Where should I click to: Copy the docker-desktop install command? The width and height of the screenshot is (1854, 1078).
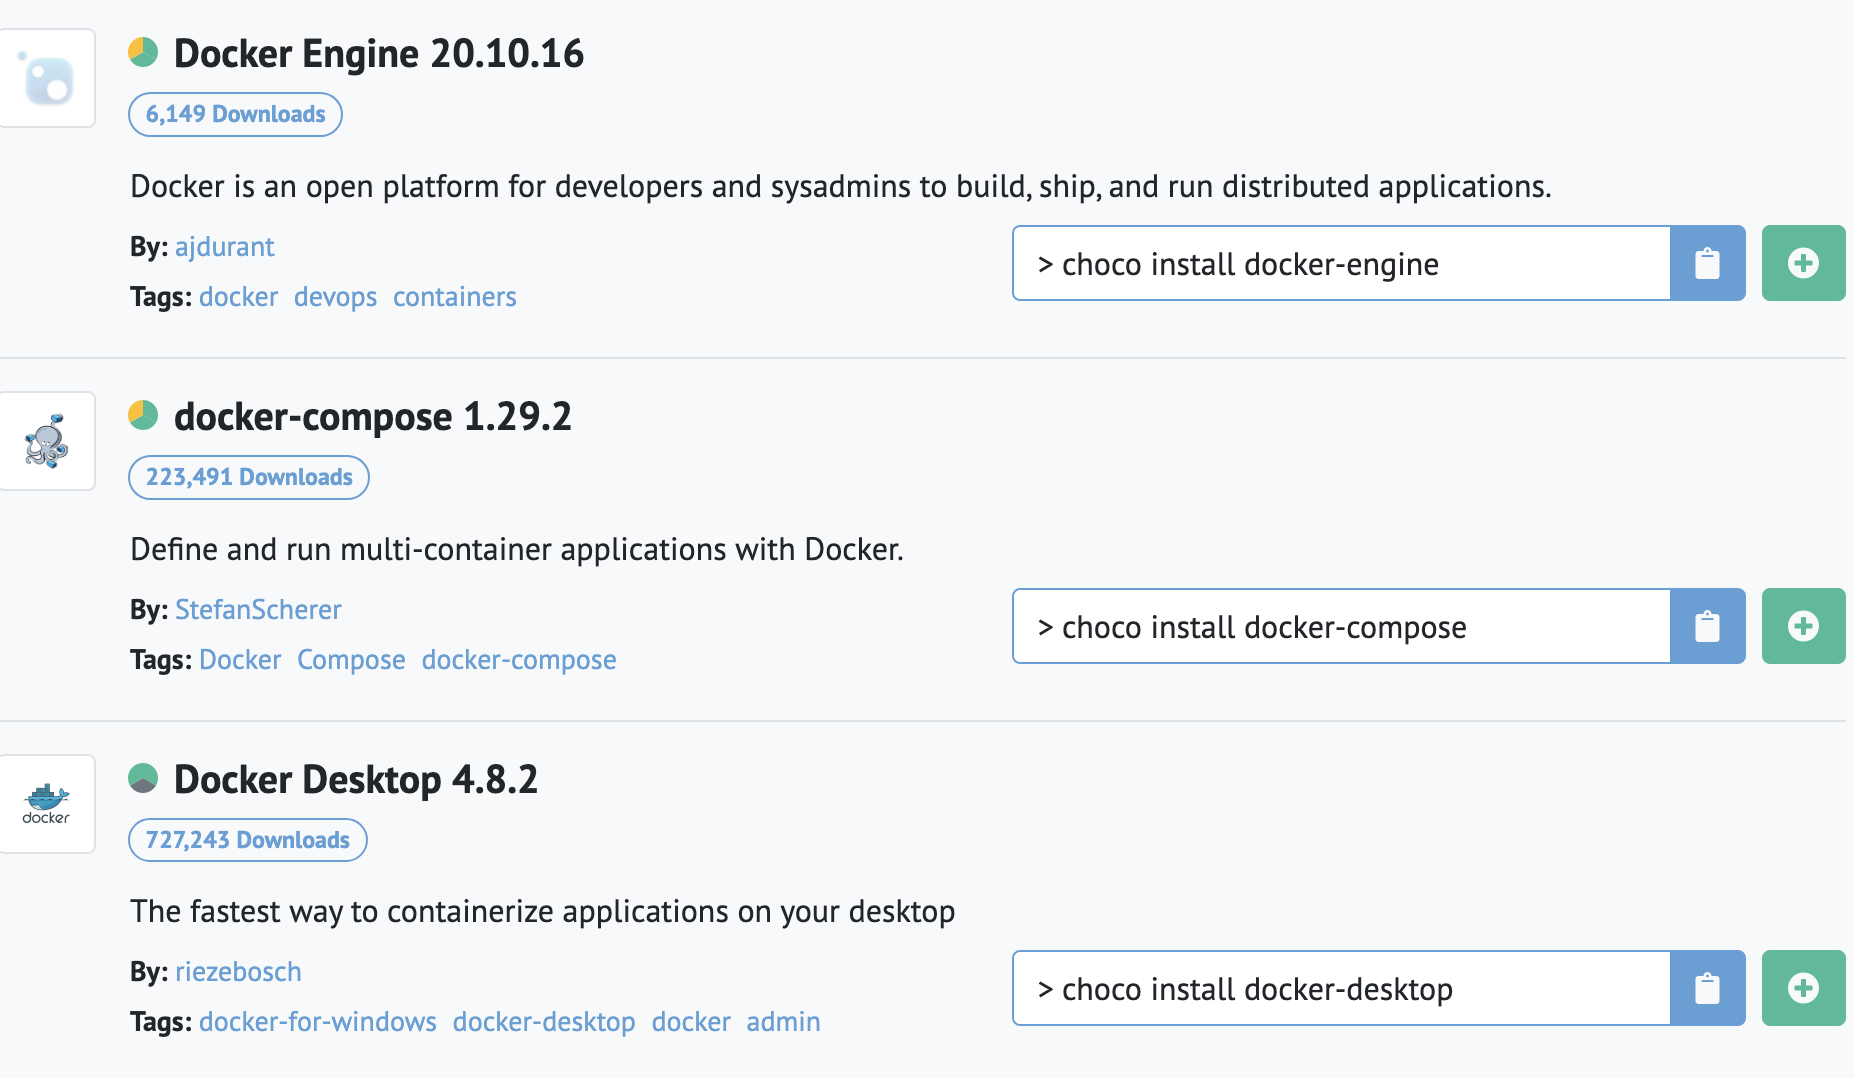1707,988
